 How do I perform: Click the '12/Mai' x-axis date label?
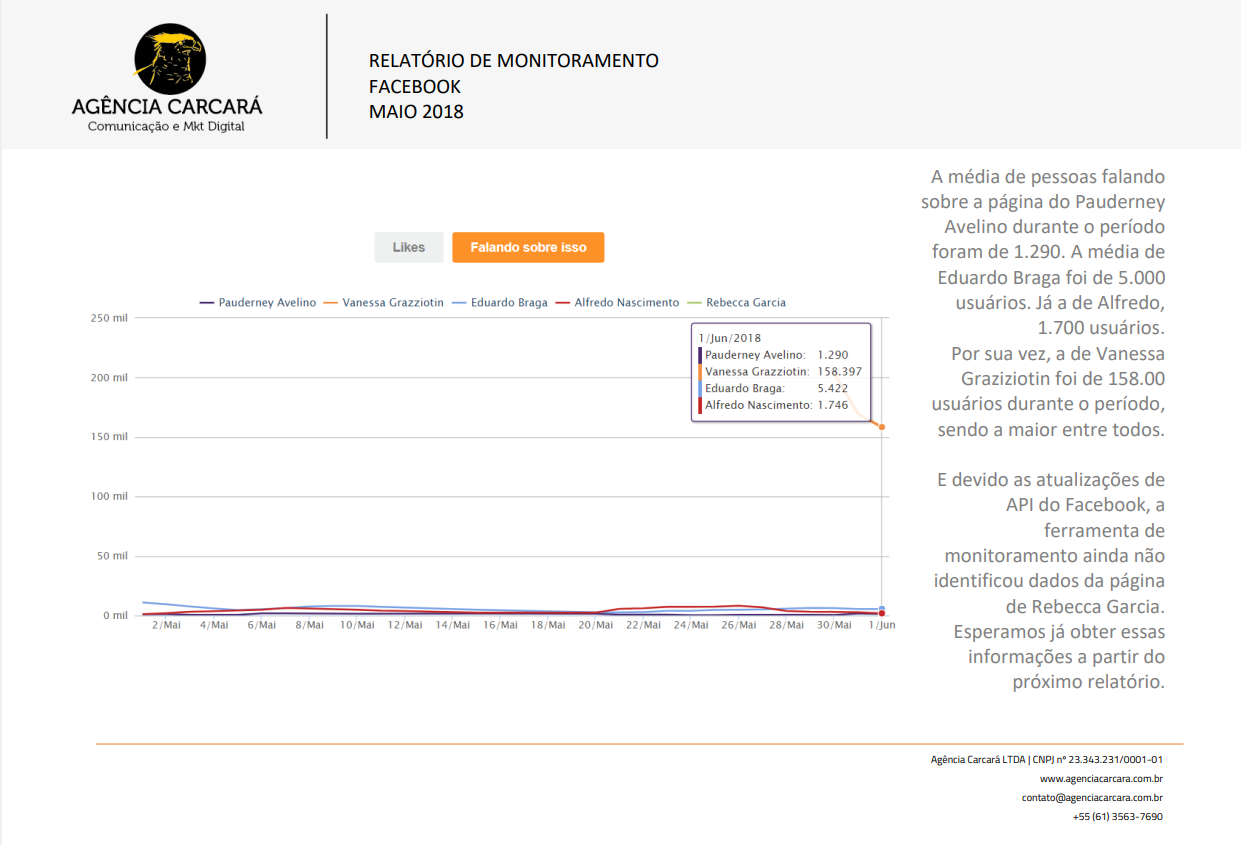coord(405,626)
